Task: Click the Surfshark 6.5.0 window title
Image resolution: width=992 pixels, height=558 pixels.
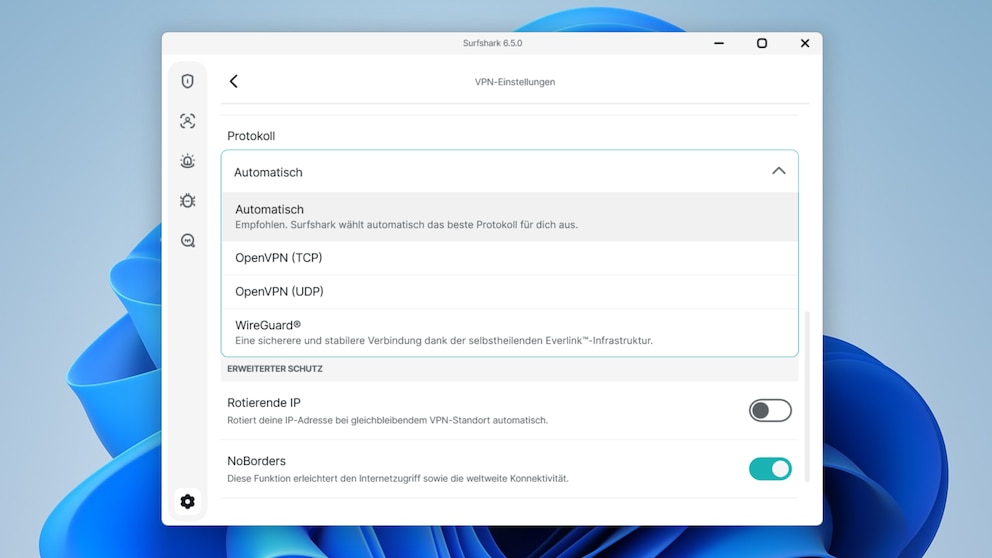Action: [x=492, y=43]
